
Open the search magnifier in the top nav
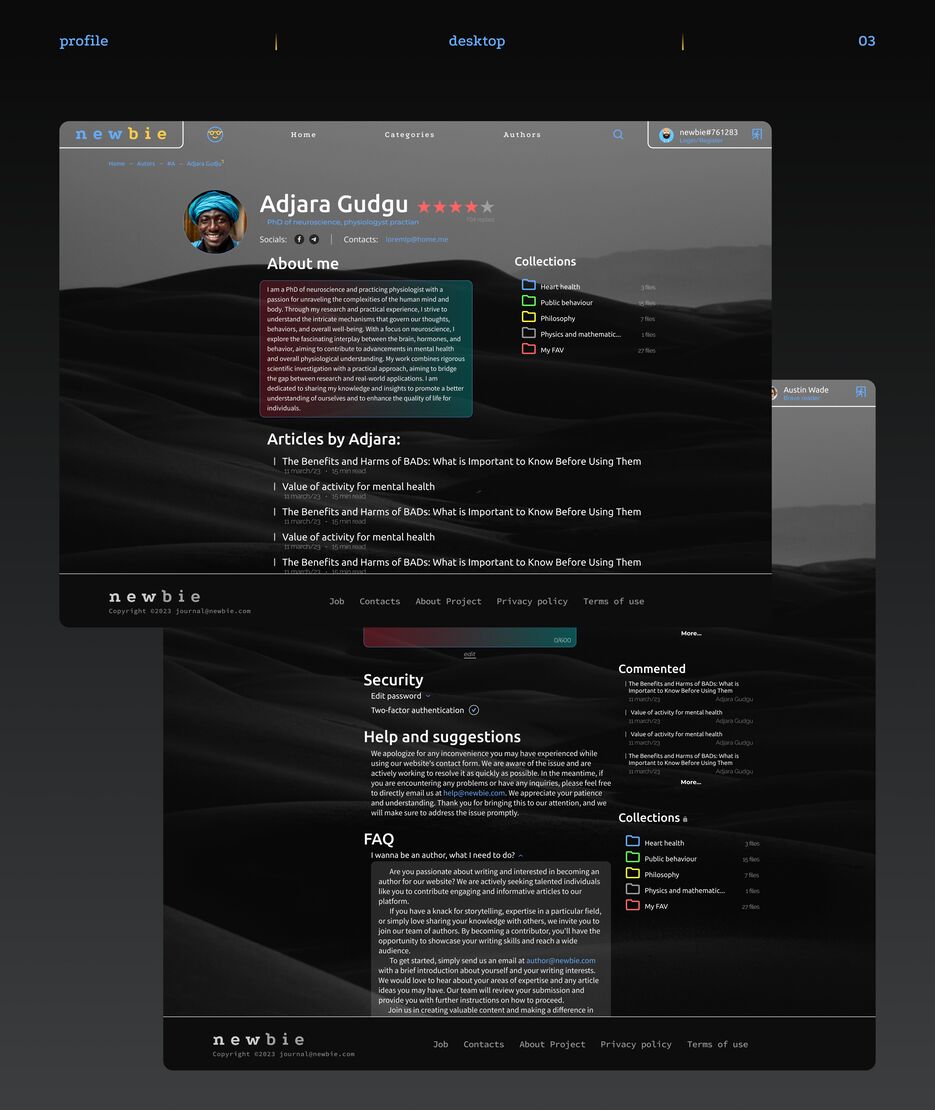(618, 134)
